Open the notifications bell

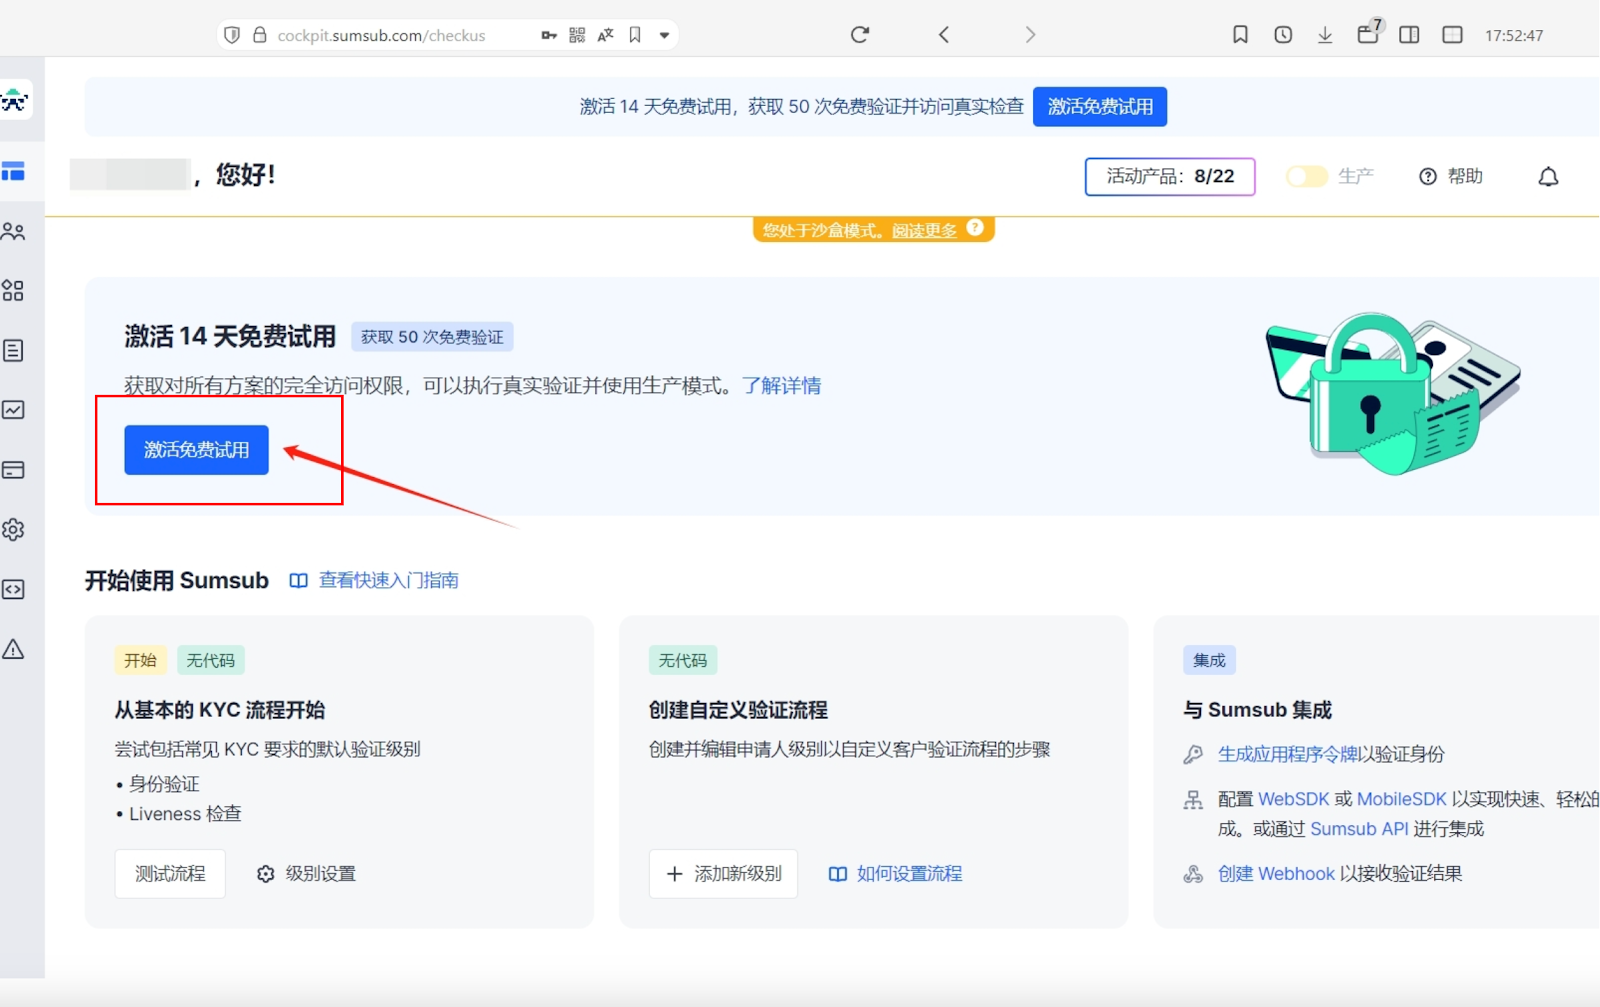coord(1548,177)
